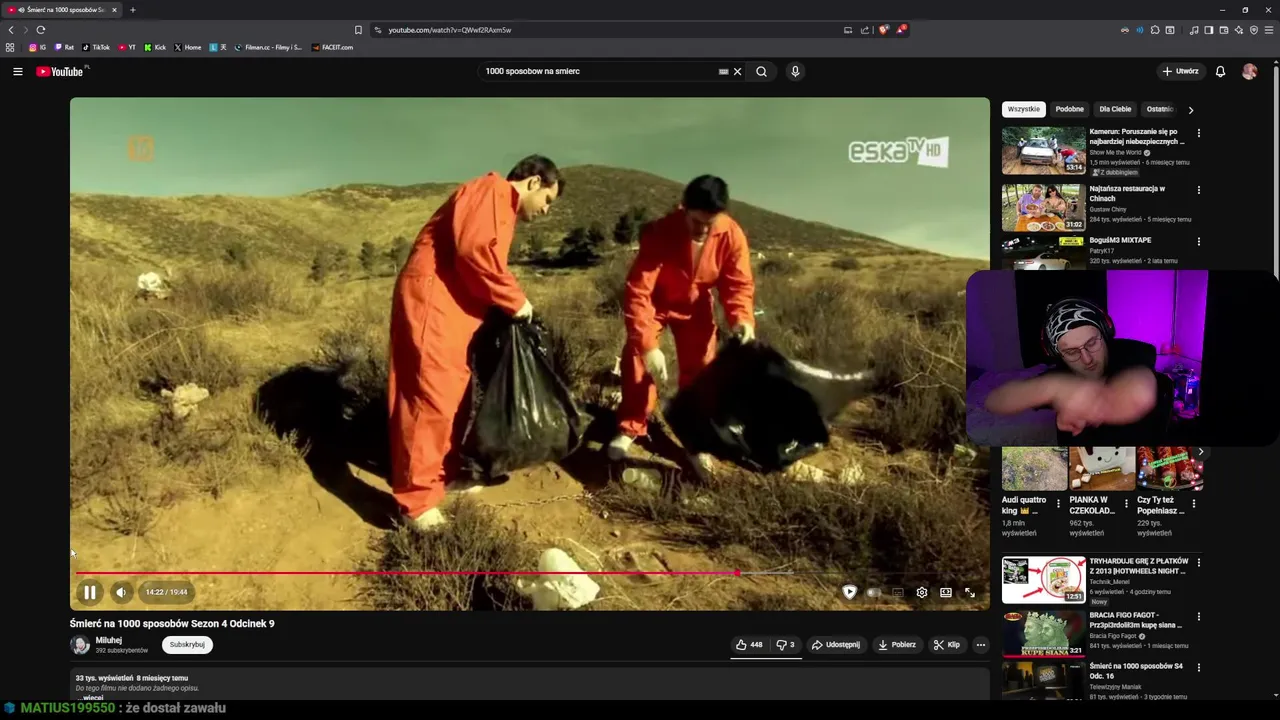
Task: Toggle the autoplay switch in player
Action: (874, 592)
